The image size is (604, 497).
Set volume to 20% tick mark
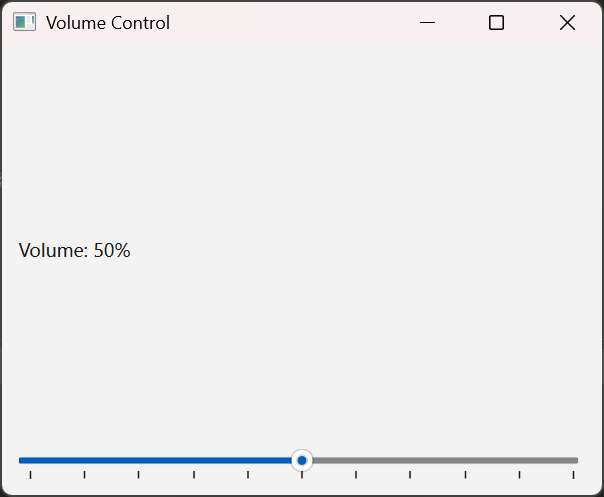tap(138, 475)
